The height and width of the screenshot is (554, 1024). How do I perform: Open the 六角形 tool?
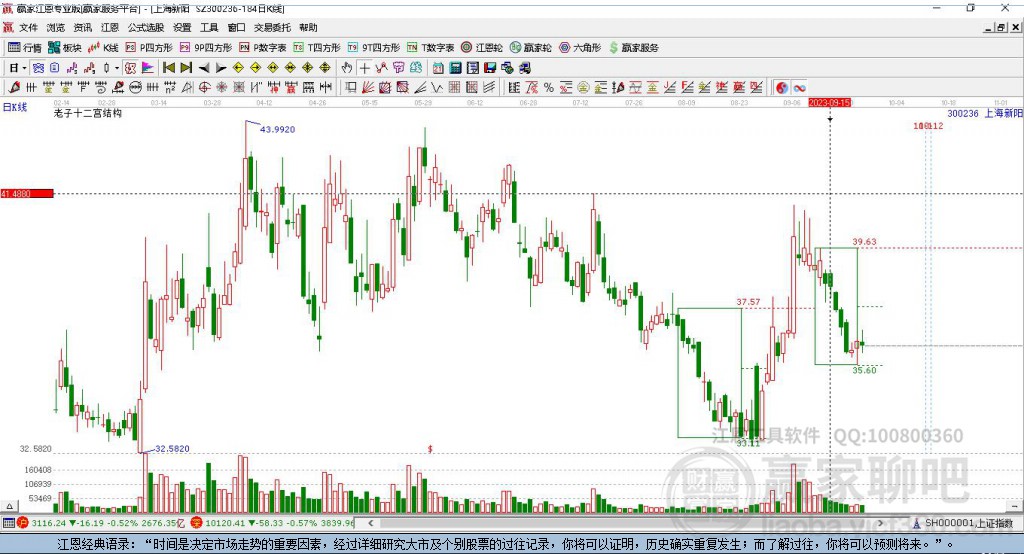click(580, 48)
